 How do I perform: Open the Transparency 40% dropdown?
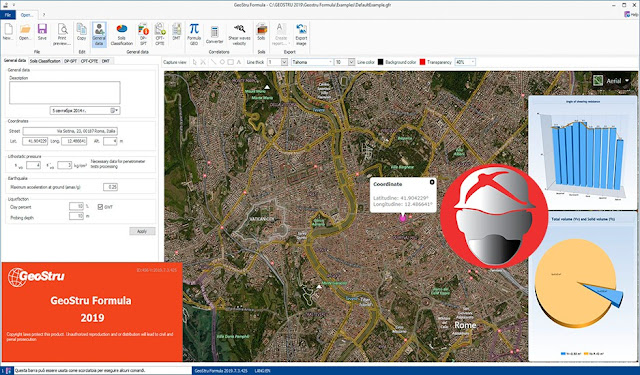pyautogui.click(x=473, y=62)
